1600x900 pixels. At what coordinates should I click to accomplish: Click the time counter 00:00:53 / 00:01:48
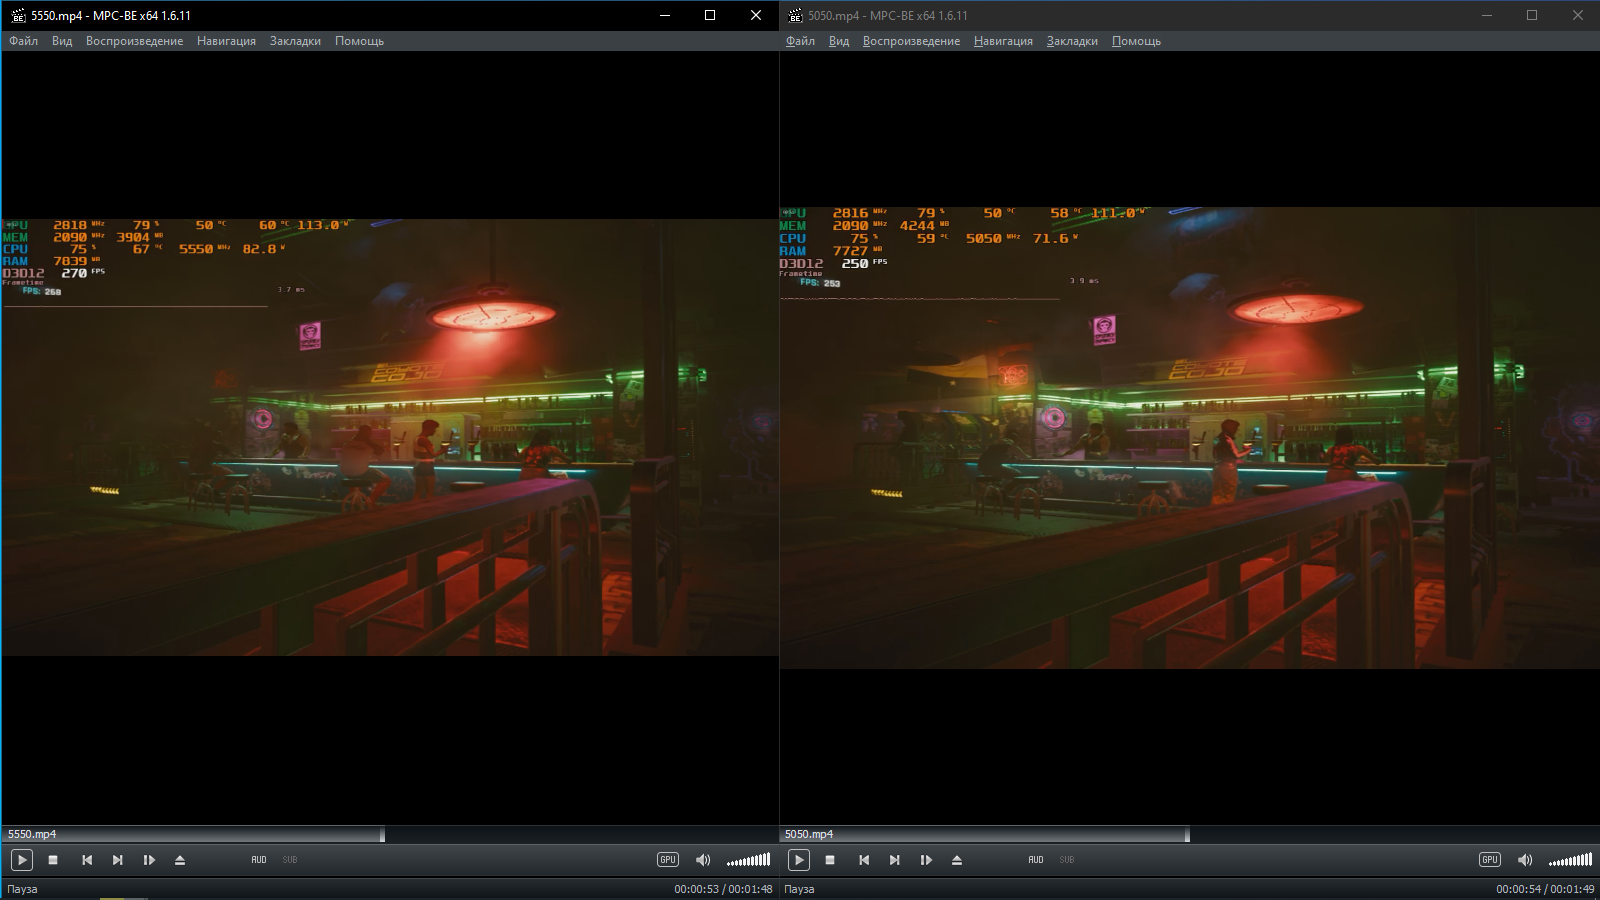tap(723, 889)
